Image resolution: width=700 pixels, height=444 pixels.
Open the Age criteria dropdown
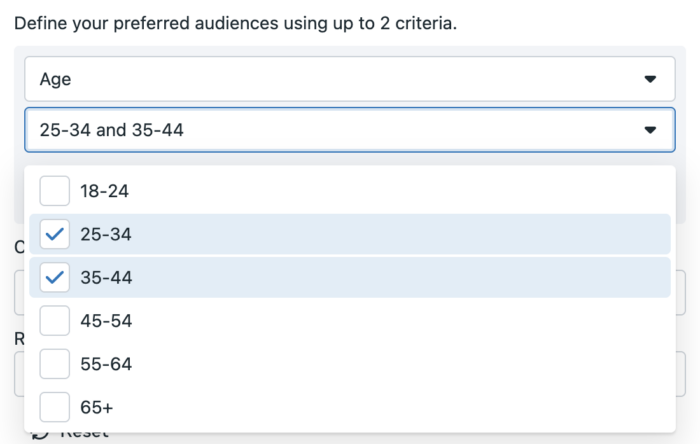340,78
